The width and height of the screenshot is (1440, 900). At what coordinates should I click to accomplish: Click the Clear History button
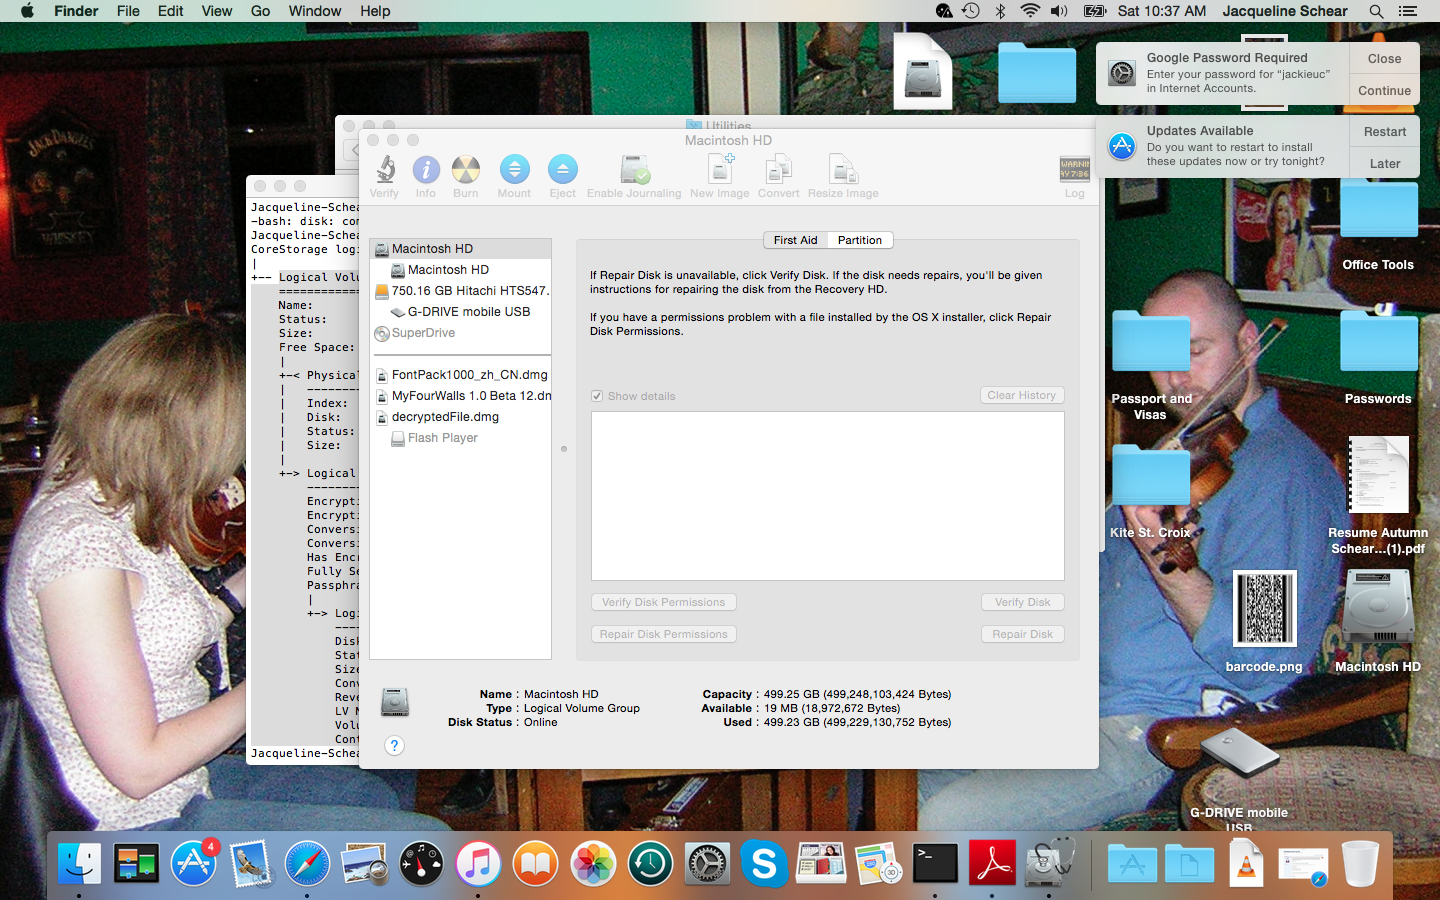coord(1022,396)
